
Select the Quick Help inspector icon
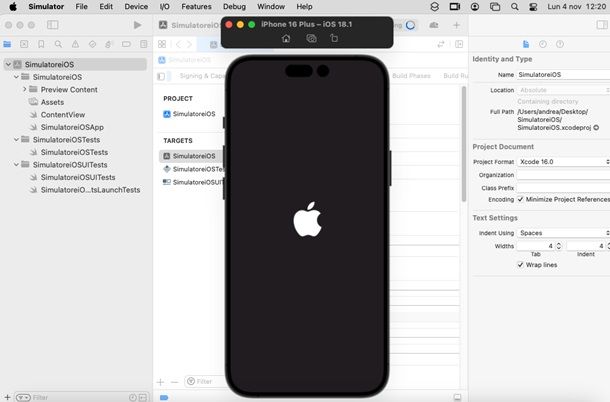click(560, 44)
